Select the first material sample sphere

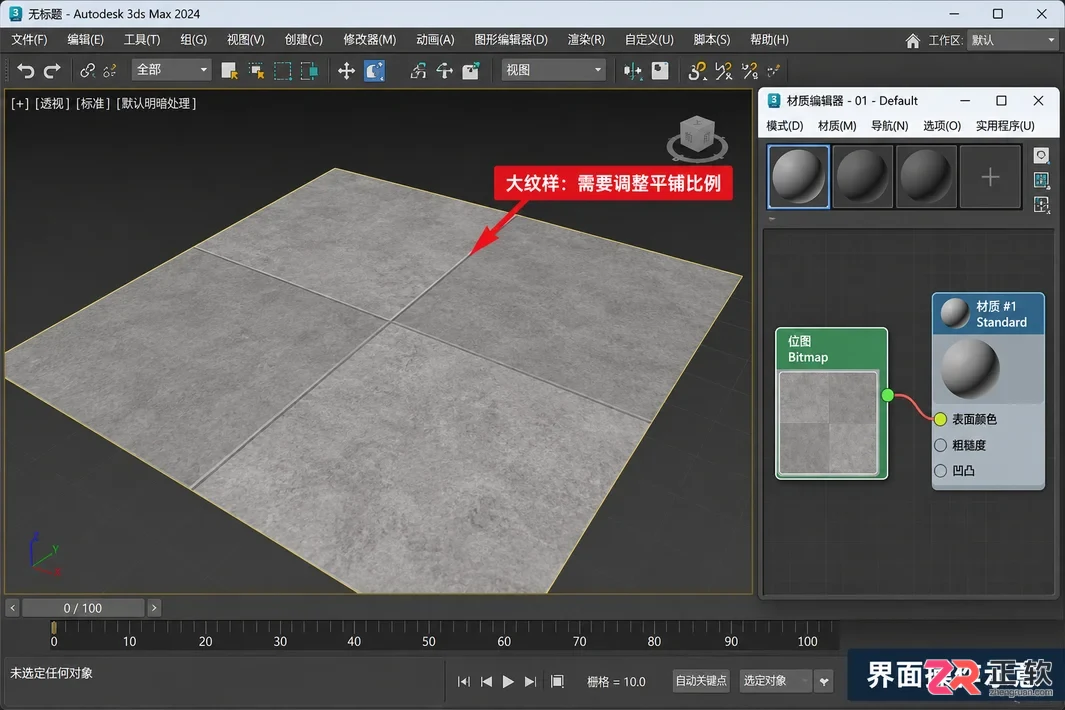(x=798, y=177)
